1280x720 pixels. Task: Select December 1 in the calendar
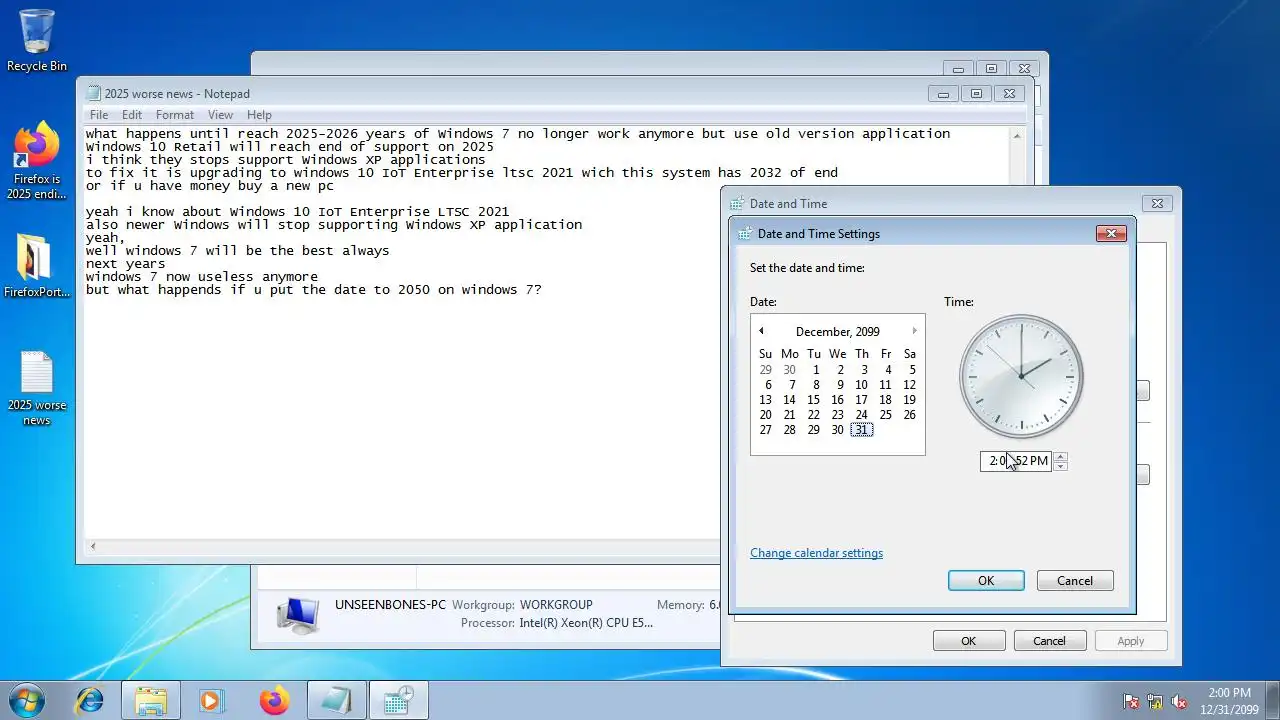[x=816, y=370]
